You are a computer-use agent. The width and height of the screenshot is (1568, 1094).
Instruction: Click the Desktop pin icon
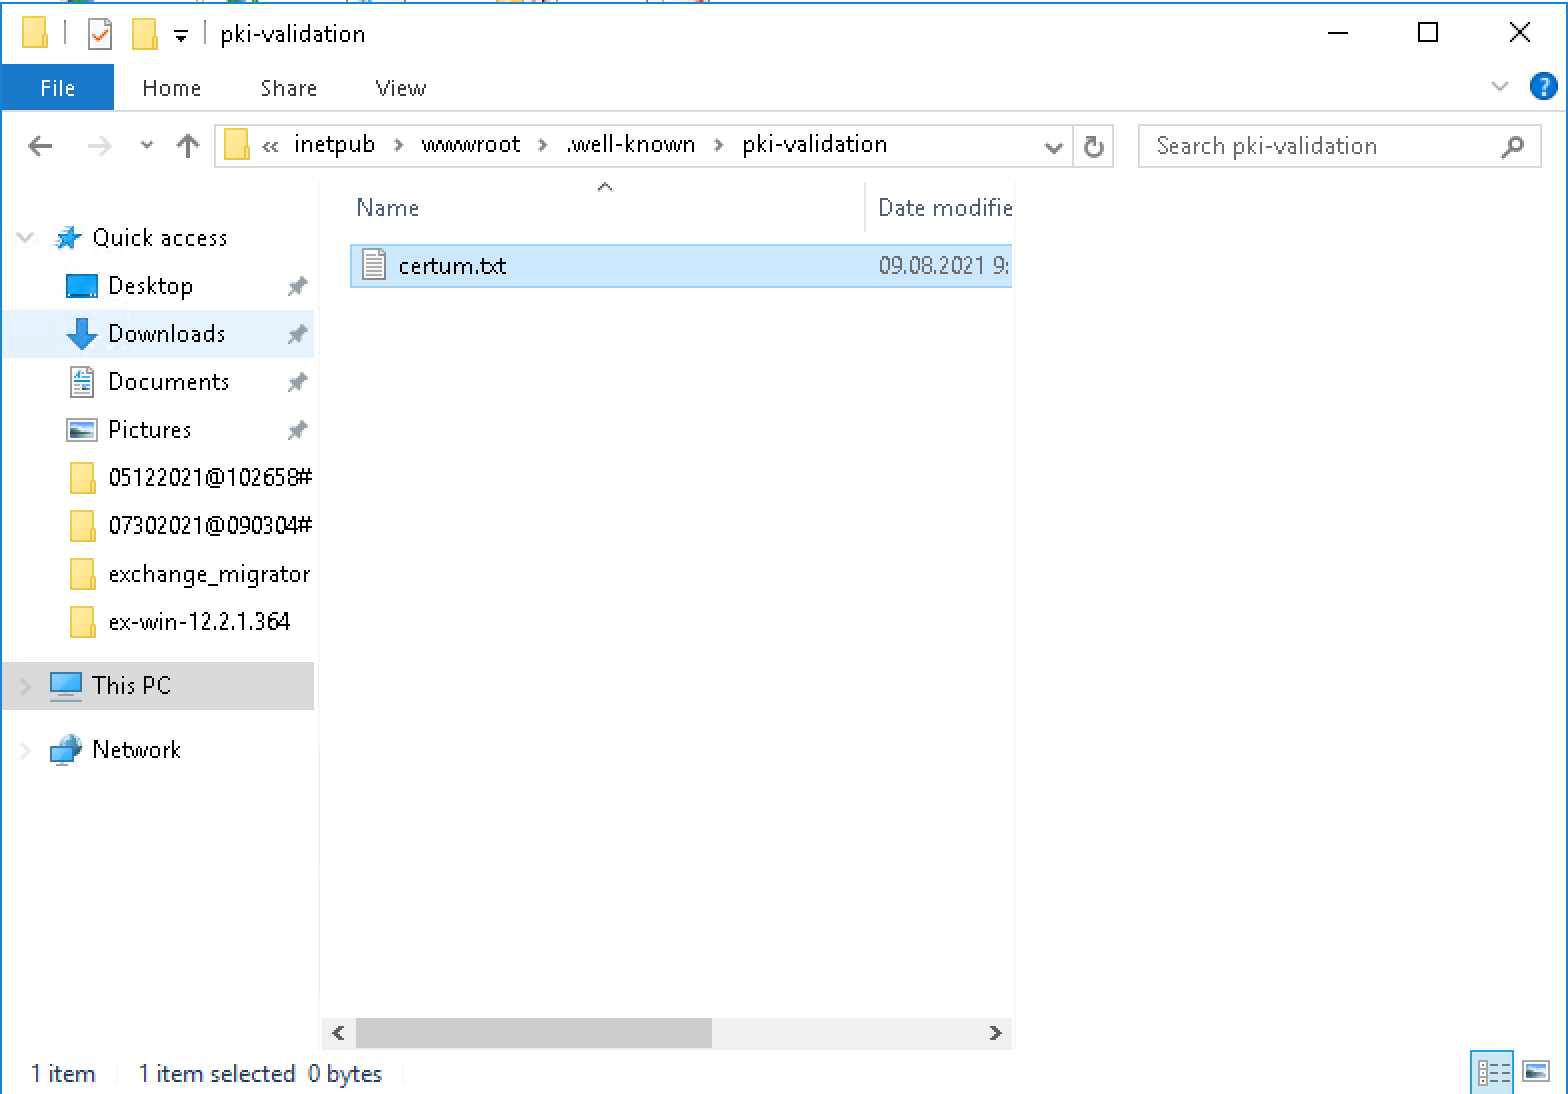297,286
